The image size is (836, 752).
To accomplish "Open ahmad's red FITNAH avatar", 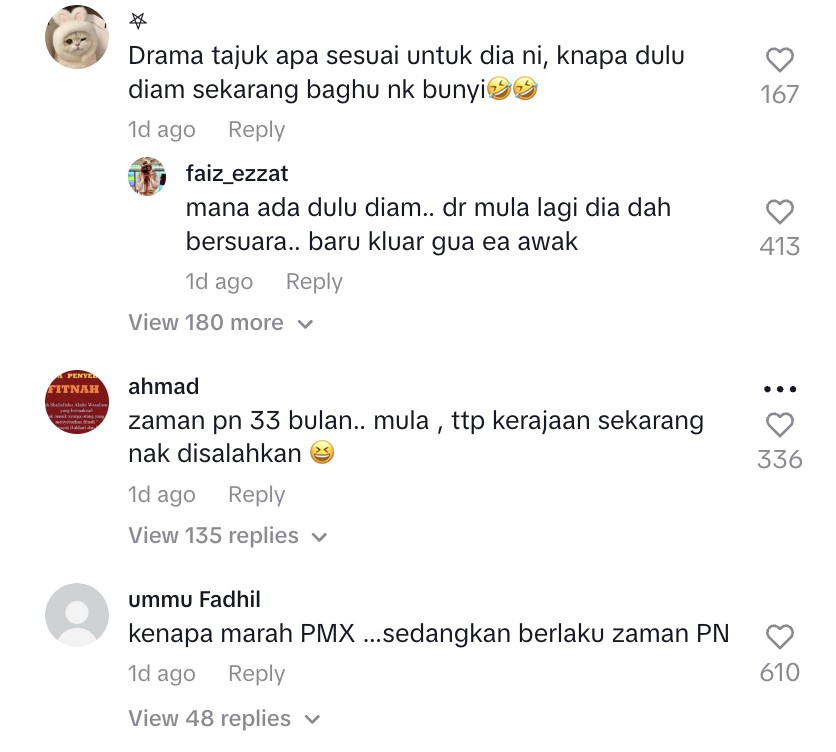I will click(x=77, y=402).
